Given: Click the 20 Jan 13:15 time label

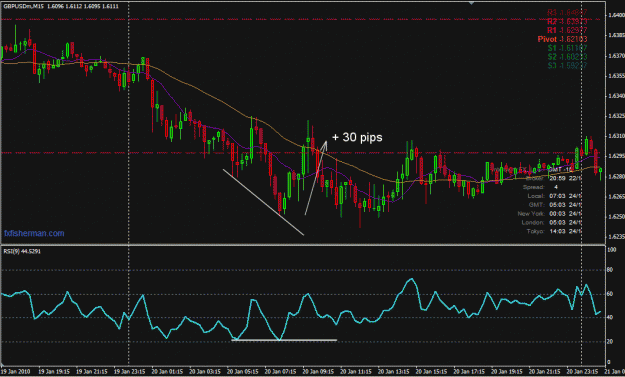Looking at the screenshot, I should tap(394, 371).
